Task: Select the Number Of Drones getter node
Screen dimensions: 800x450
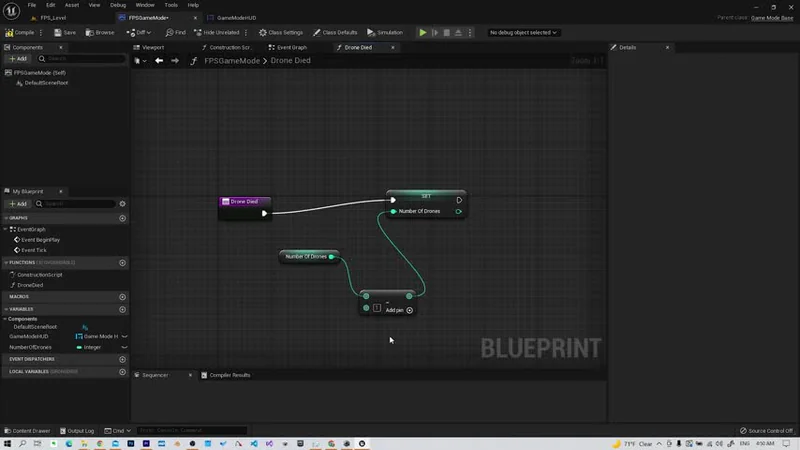Action: 308,257
